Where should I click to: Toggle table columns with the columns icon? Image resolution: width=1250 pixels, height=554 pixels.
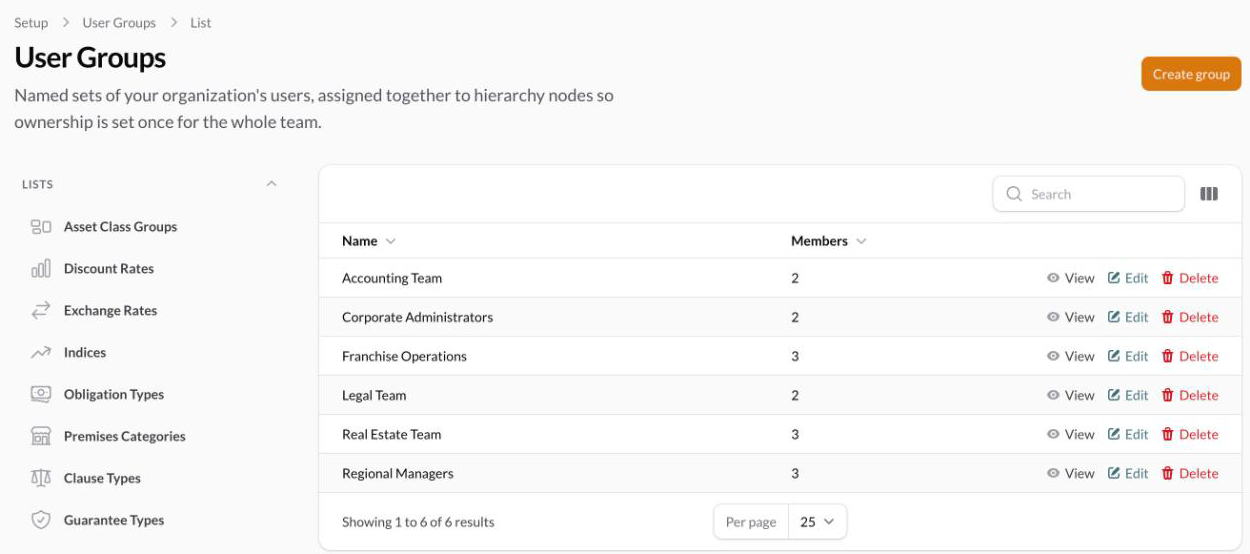pyautogui.click(x=1209, y=194)
